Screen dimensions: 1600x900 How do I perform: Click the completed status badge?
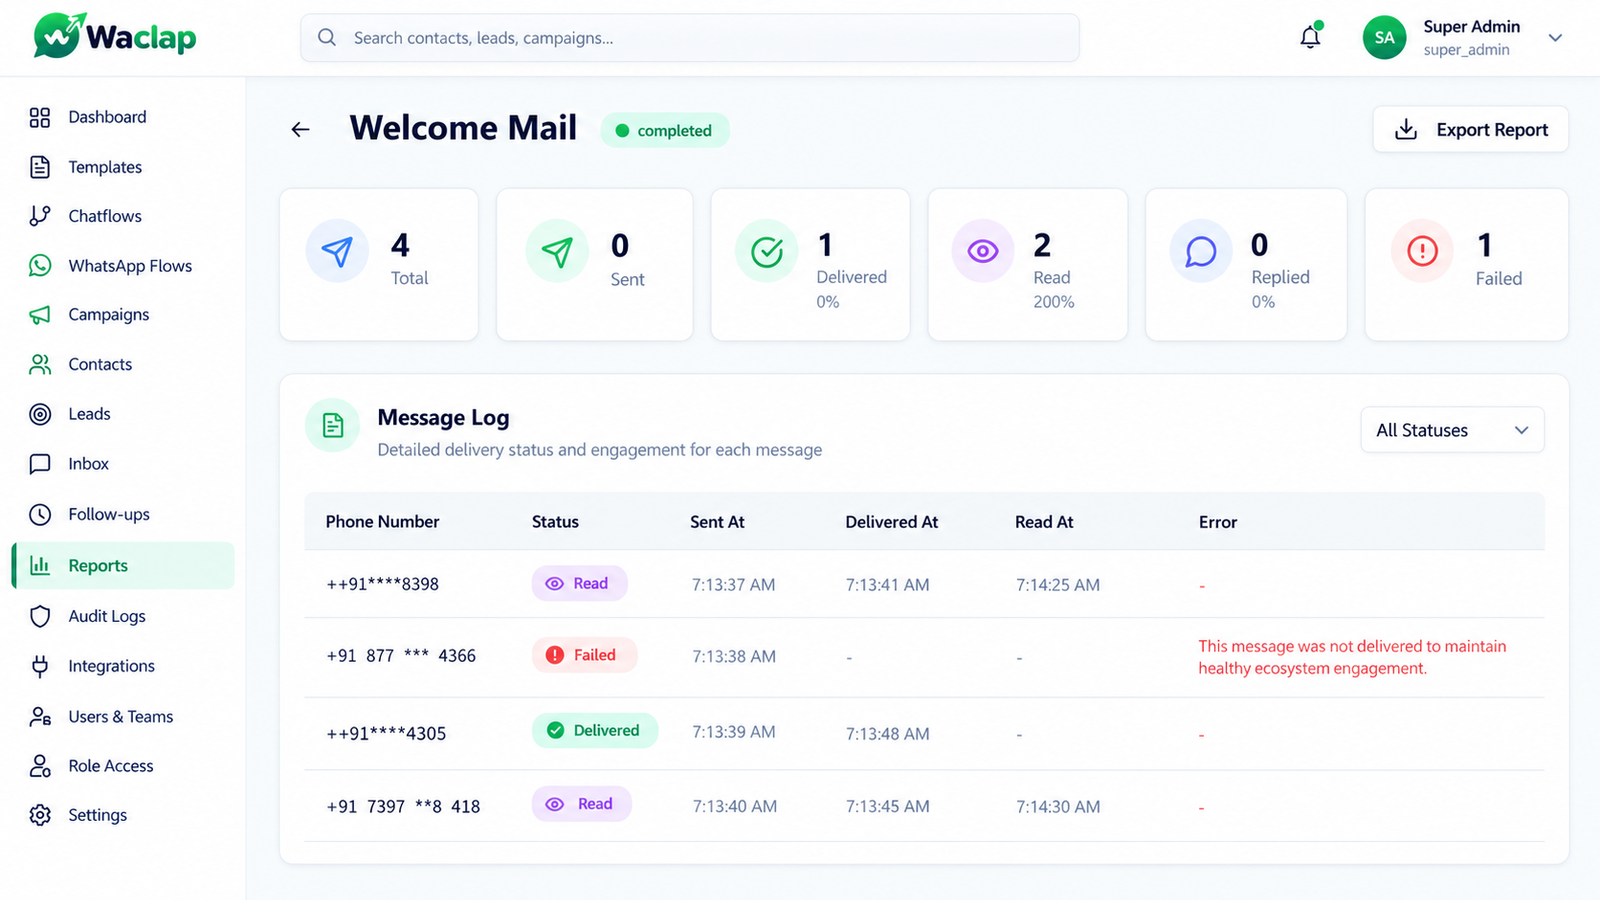(x=665, y=131)
